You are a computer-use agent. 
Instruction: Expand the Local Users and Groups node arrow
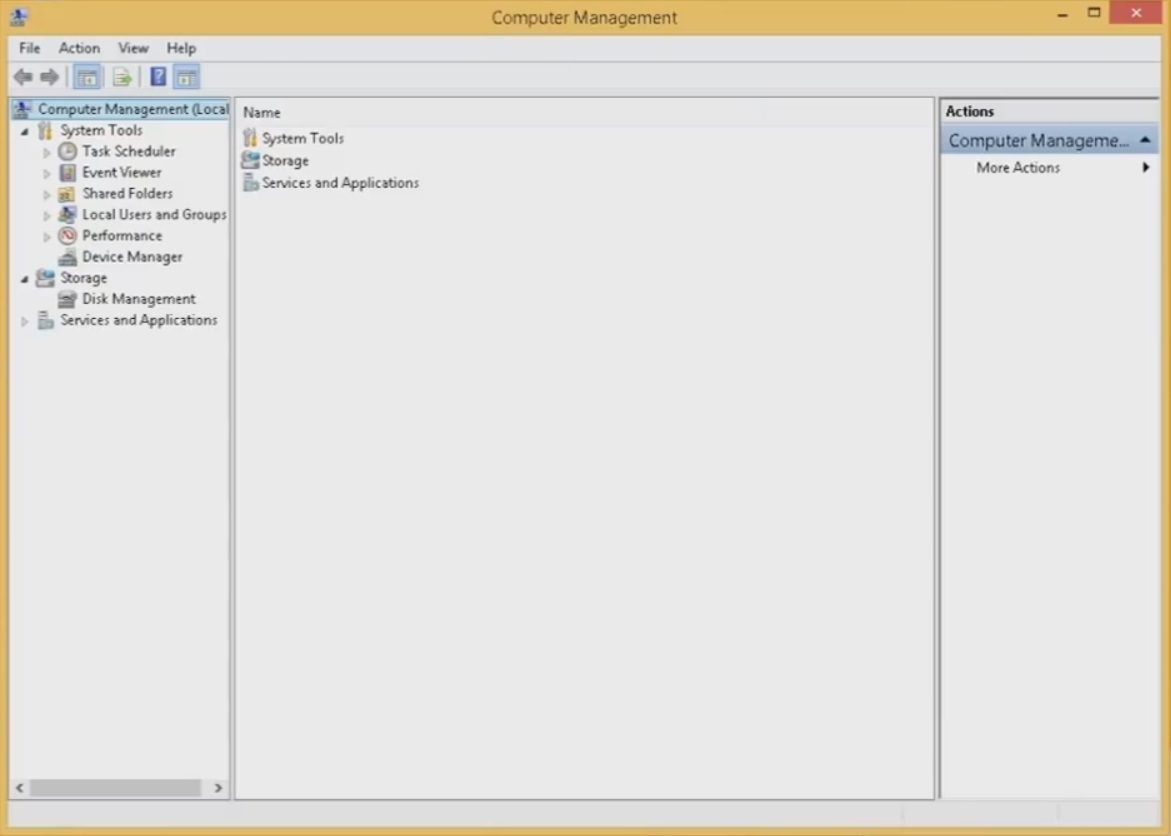(47, 215)
